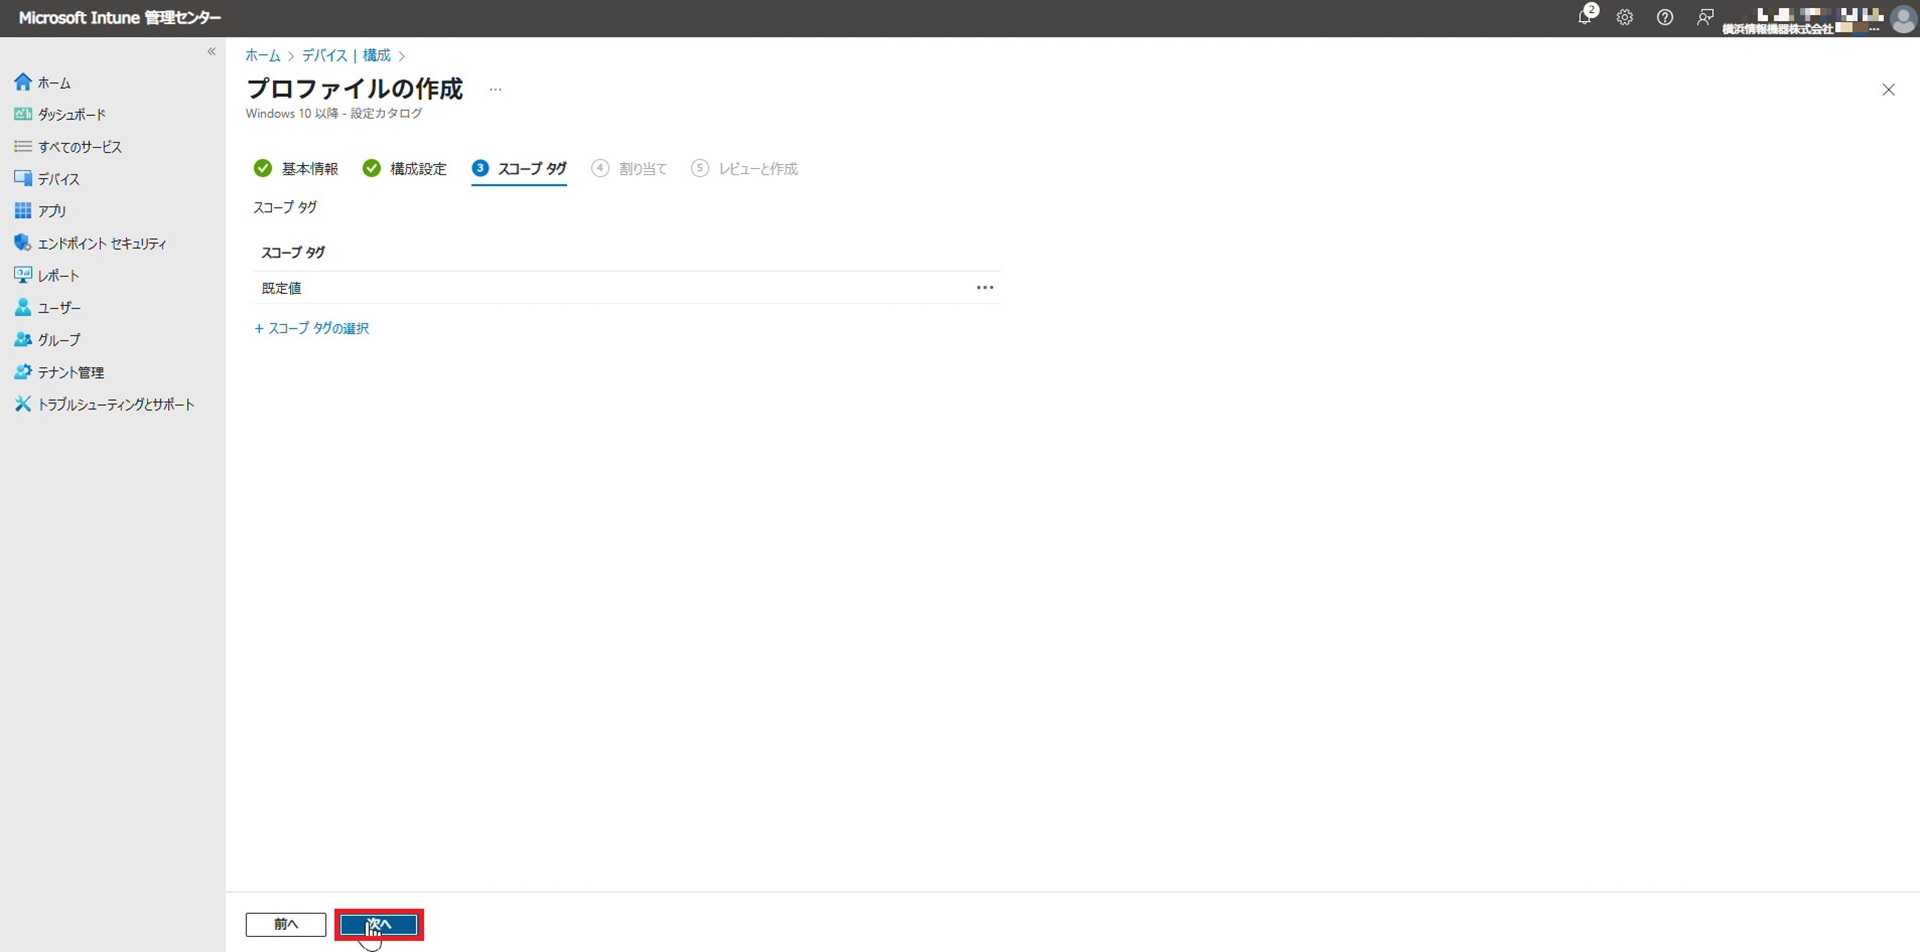Collapse the left navigation sidebar

click(211, 52)
